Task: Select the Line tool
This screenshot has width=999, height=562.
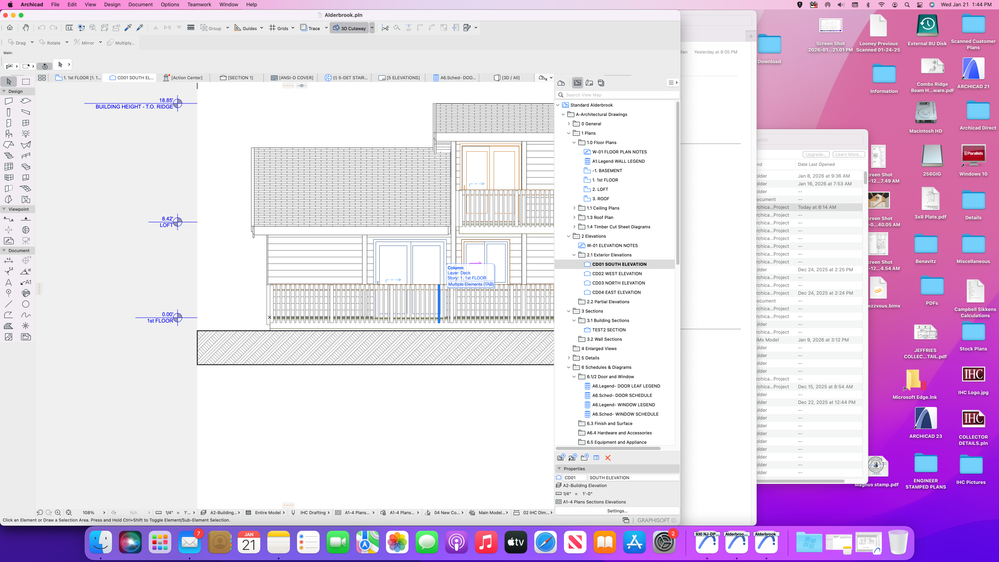Action: [9, 304]
